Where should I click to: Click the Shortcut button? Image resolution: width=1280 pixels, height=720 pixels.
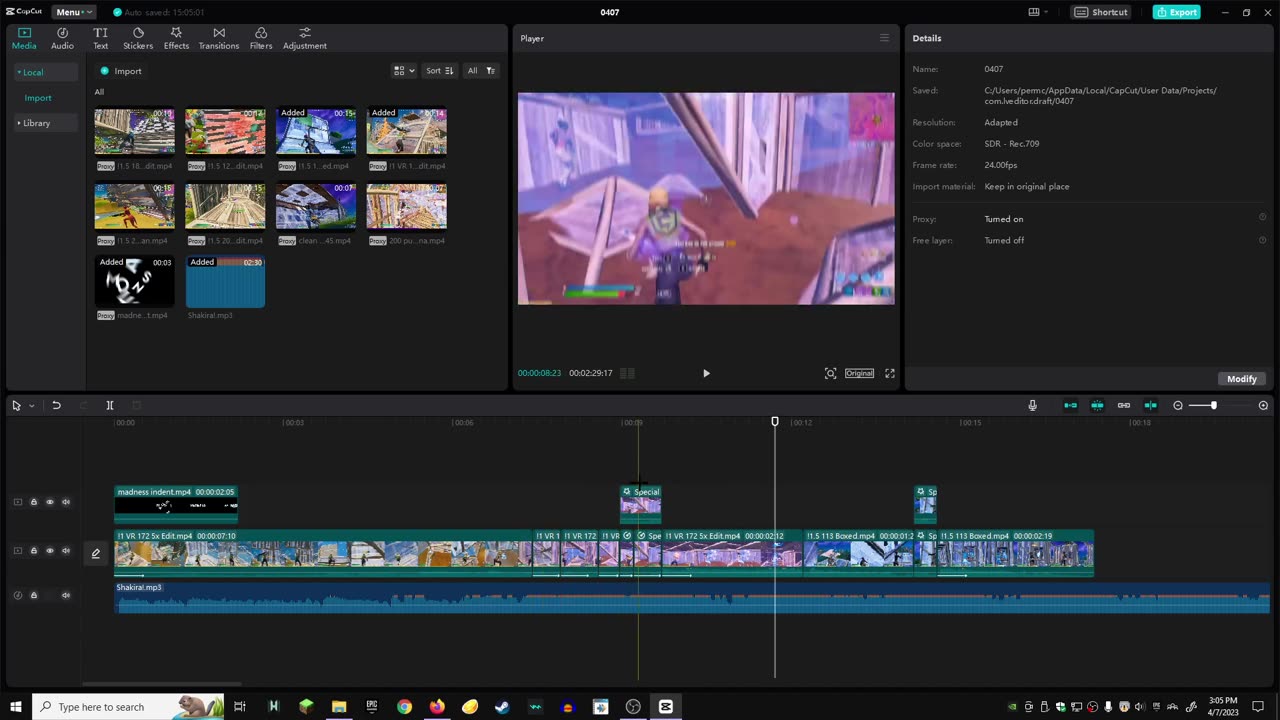pos(1101,12)
